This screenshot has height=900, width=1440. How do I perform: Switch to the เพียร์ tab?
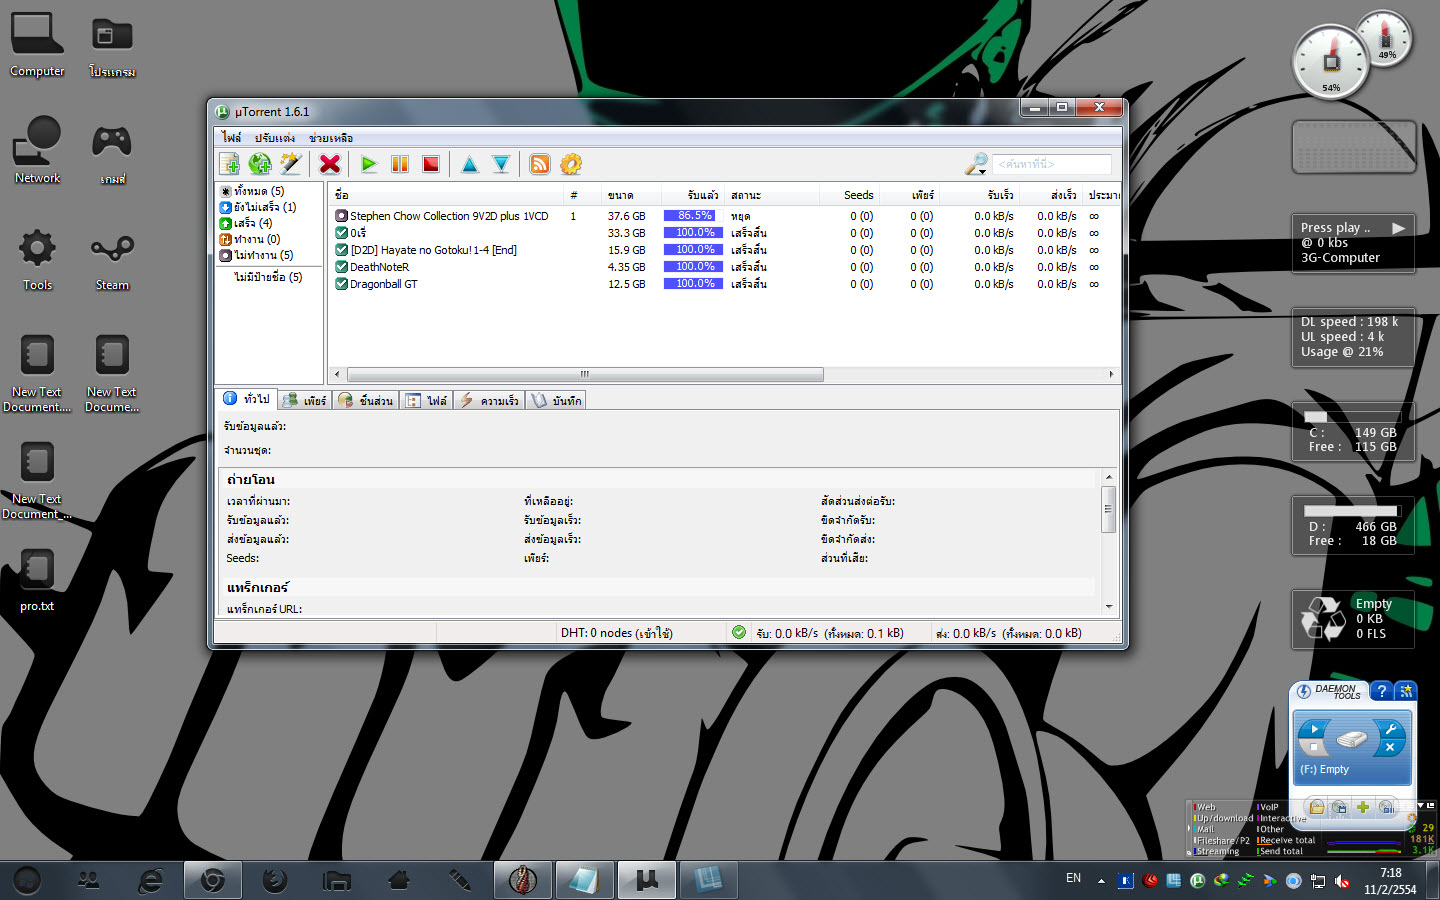305,400
